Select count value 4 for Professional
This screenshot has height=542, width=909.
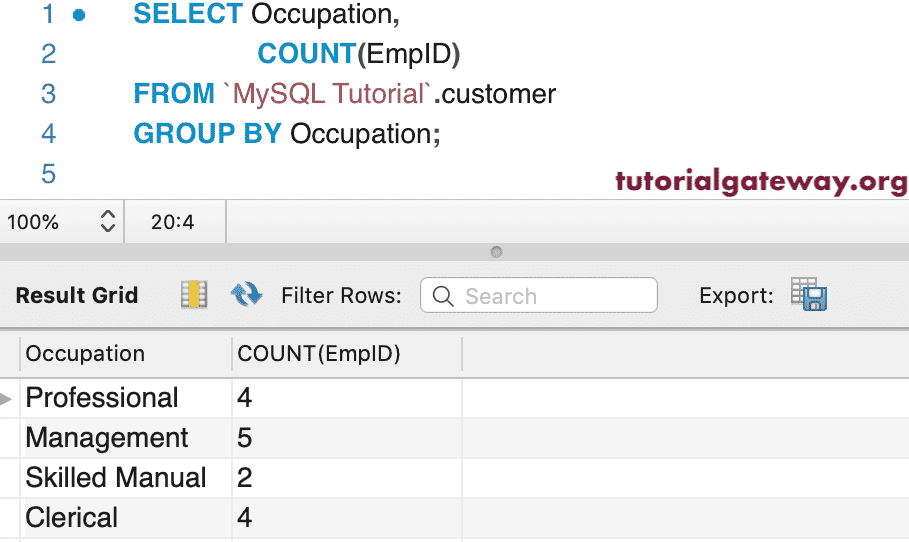click(x=347, y=398)
